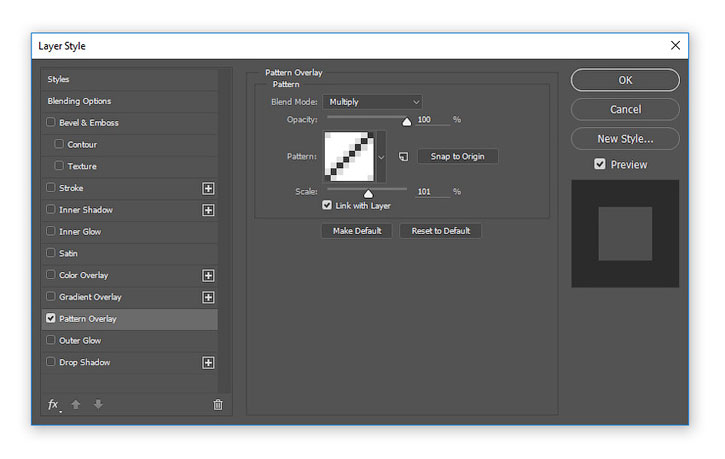Add another Stroke effect with plus icon
The height and width of the screenshot is (459, 725).
208,188
